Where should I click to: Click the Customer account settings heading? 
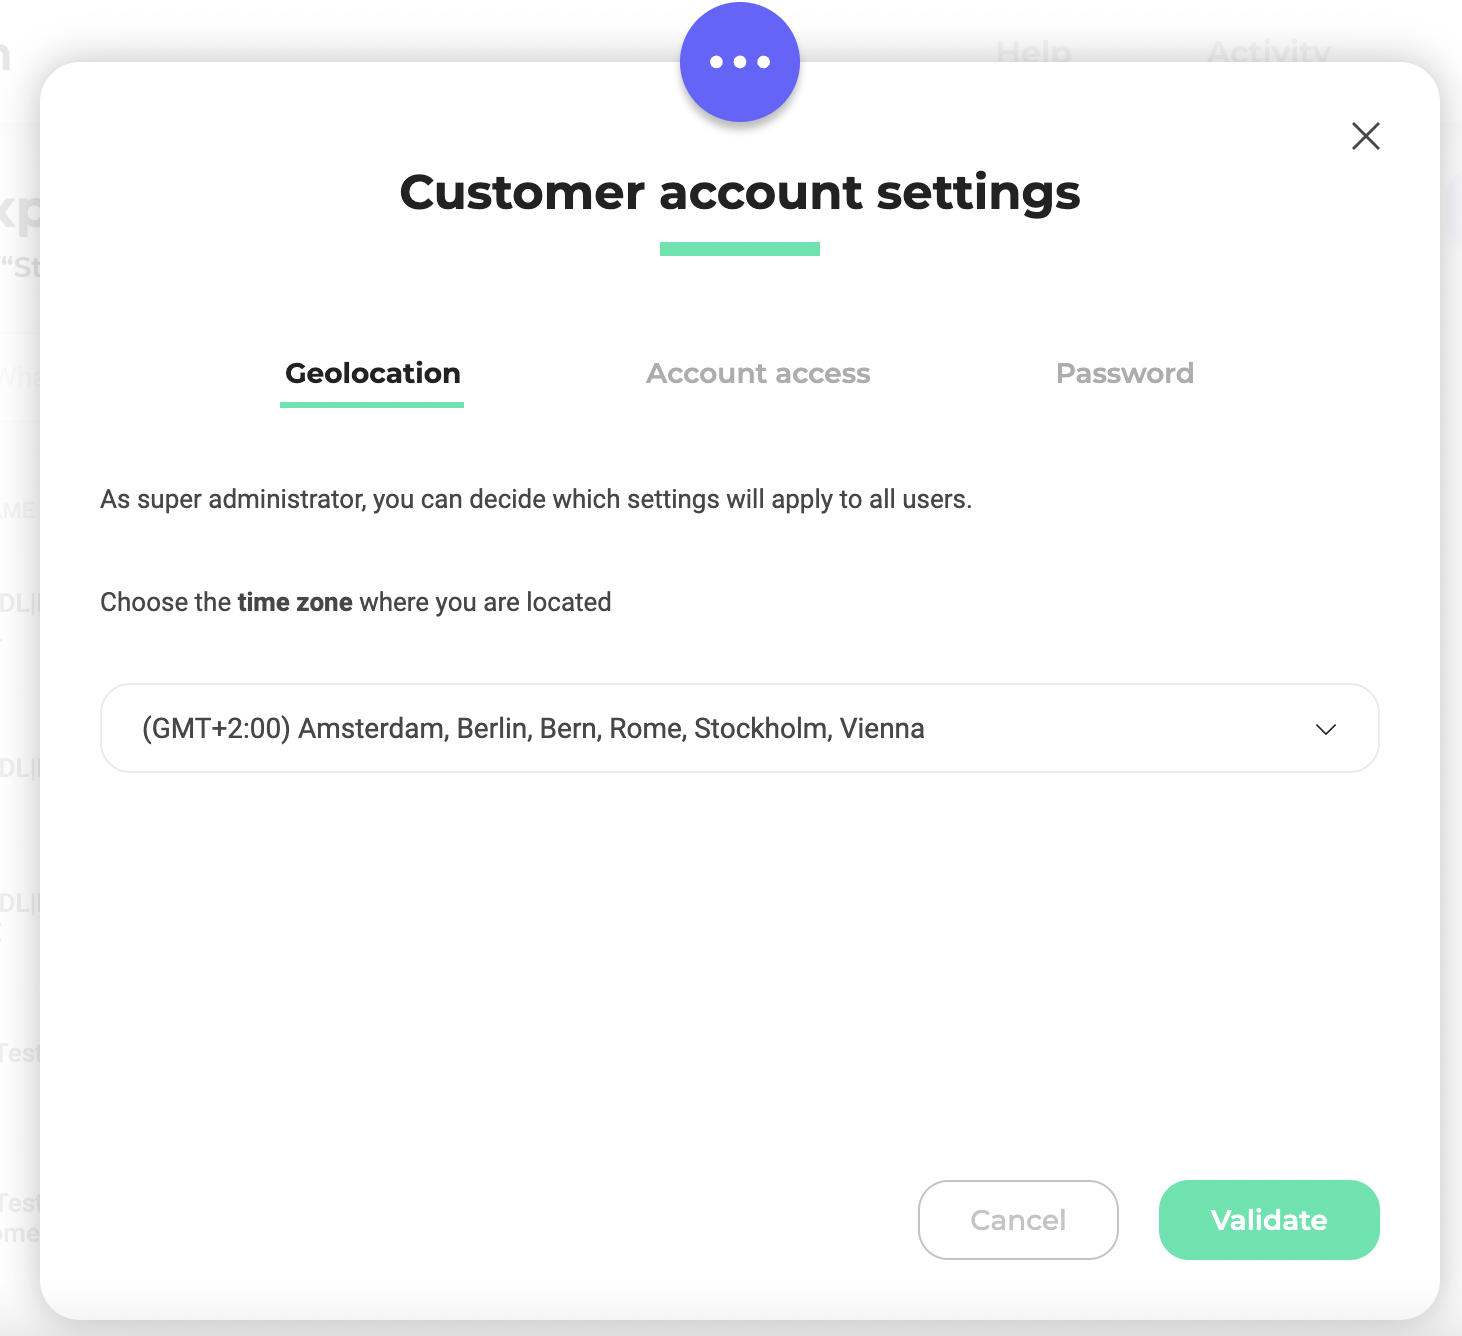pyautogui.click(x=740, y=193)
